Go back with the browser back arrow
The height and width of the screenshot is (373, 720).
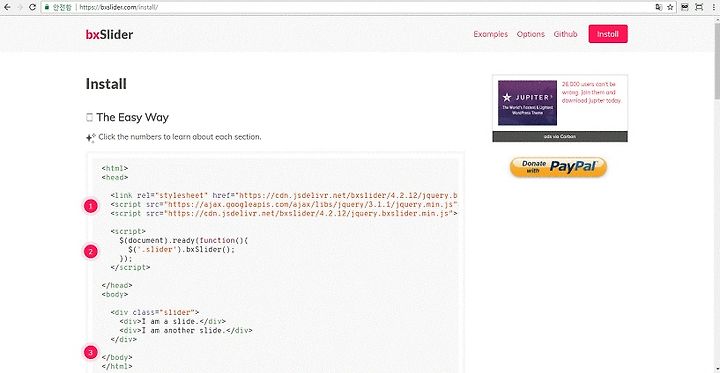click(8, 7)
